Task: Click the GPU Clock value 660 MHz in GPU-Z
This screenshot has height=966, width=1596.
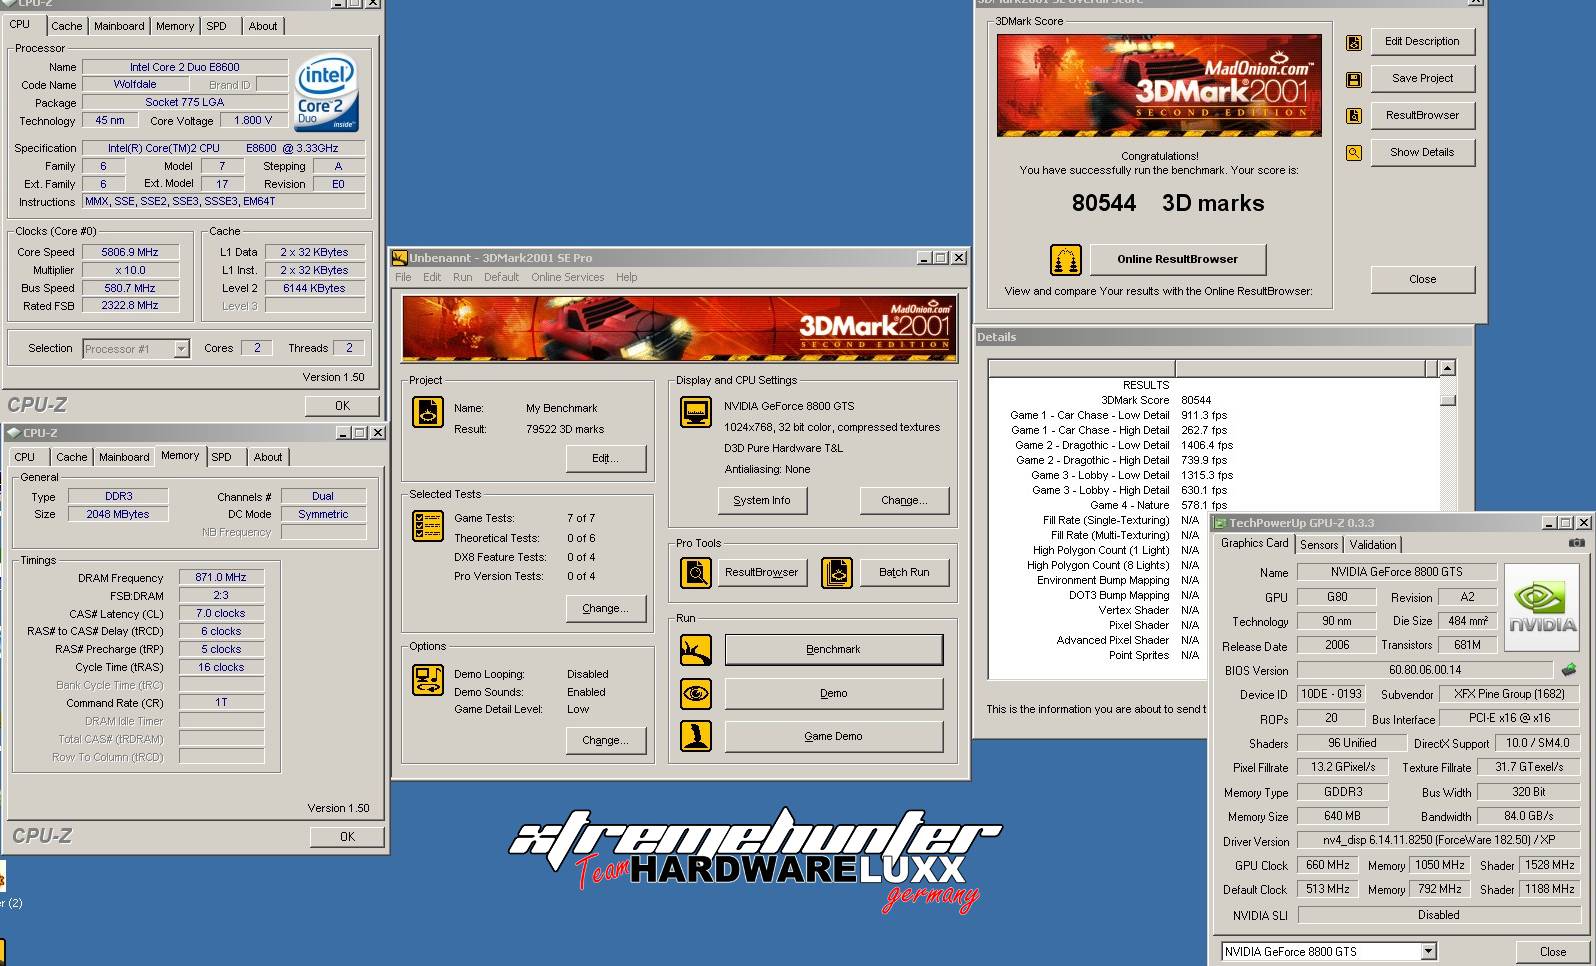Action: pyautogui.click(x=1327, y=865)
